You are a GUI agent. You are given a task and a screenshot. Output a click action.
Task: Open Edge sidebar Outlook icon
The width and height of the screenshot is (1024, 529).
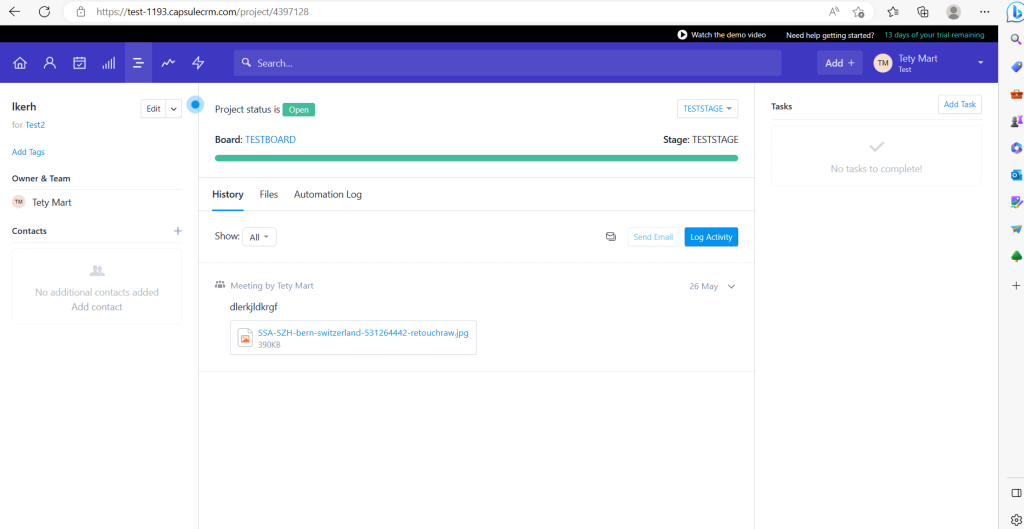(x=1016, y=175)
